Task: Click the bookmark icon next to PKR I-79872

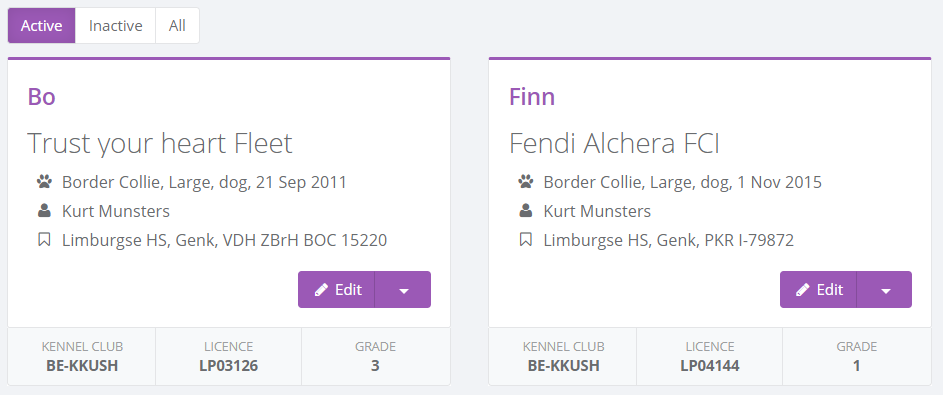Action: tap(526, 240)
